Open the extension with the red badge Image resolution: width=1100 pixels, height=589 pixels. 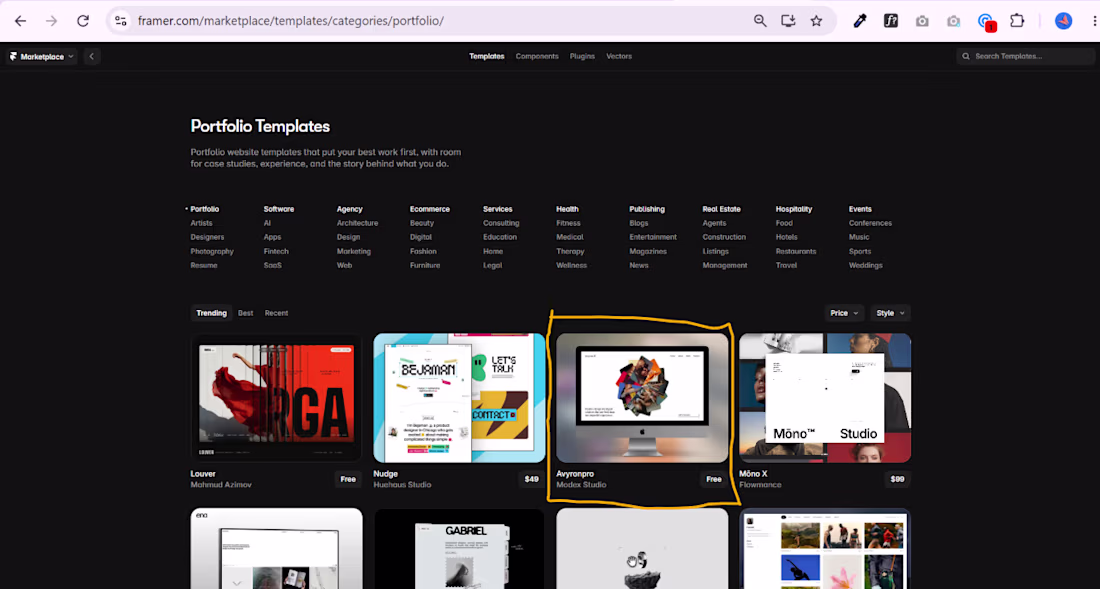pos(986,22)
